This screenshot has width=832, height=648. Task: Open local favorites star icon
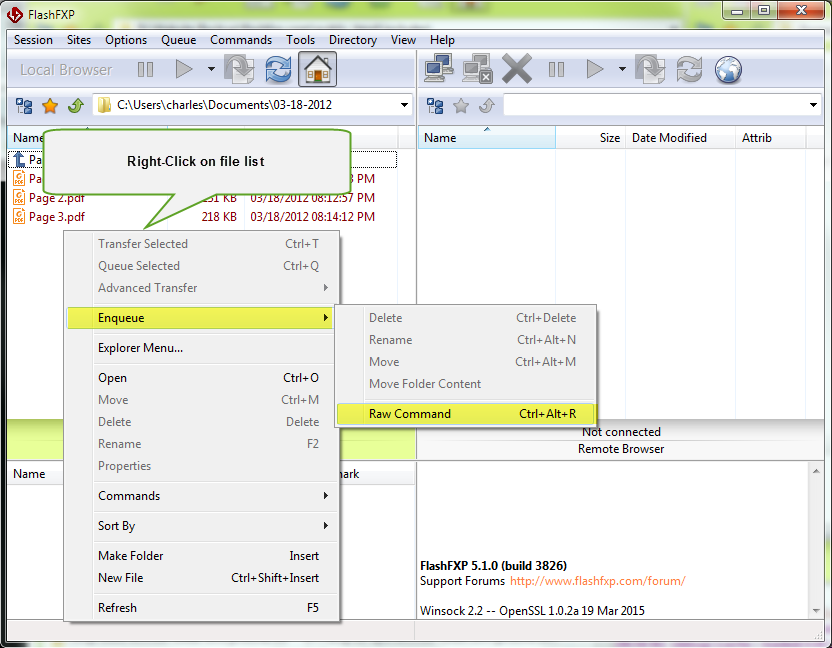(x=50, y=106)
